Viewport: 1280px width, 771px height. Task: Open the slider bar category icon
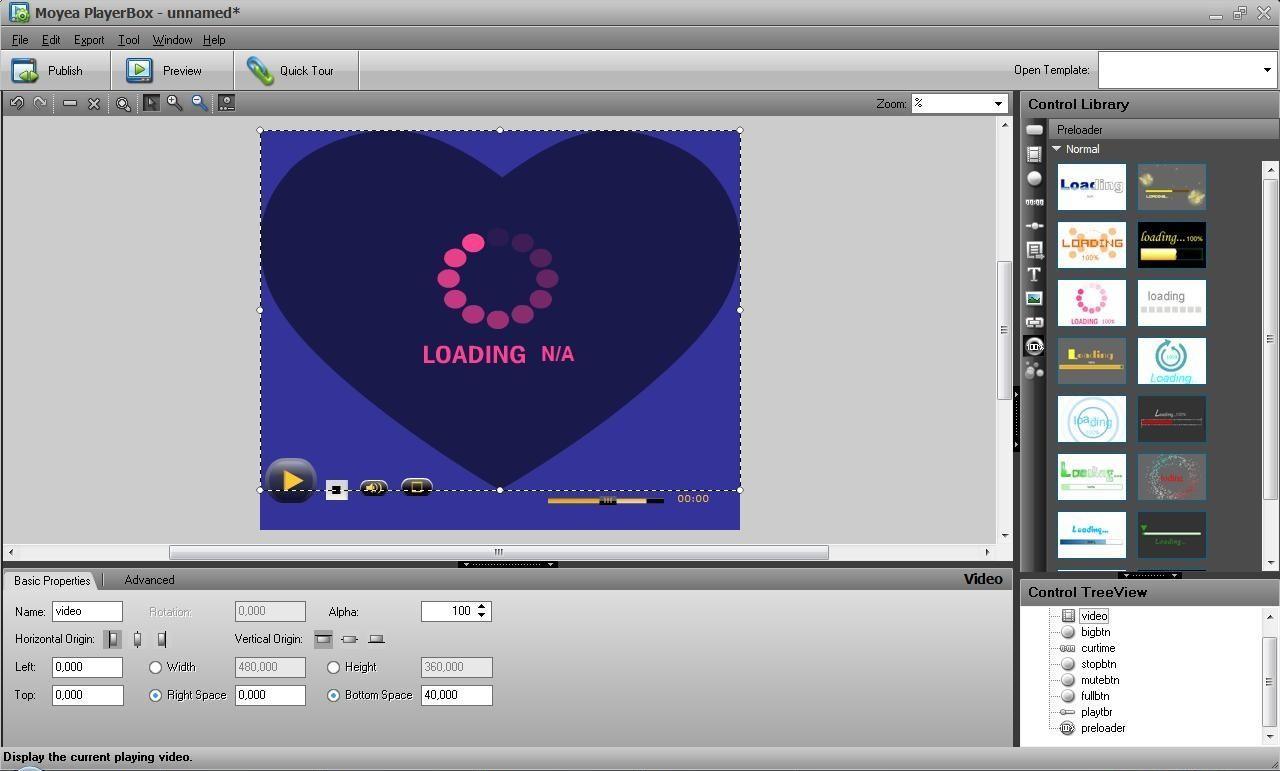click(x=1034, y=226)
